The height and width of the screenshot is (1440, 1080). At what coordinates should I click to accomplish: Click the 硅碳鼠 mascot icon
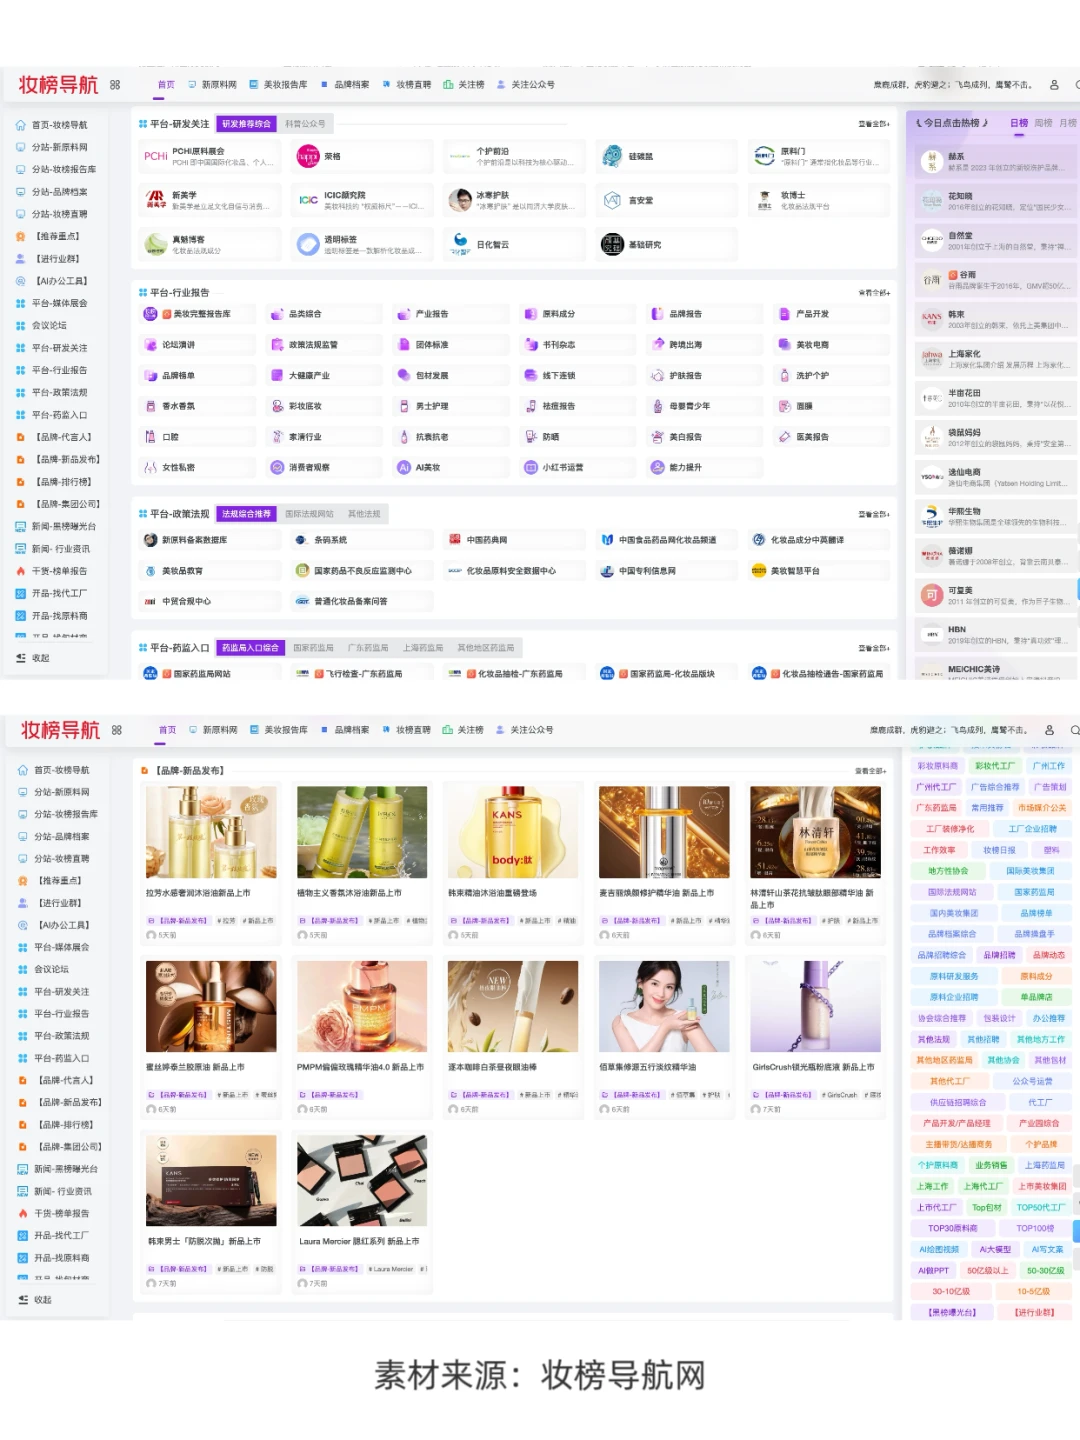pyautogui.click(x=612, y=156)
